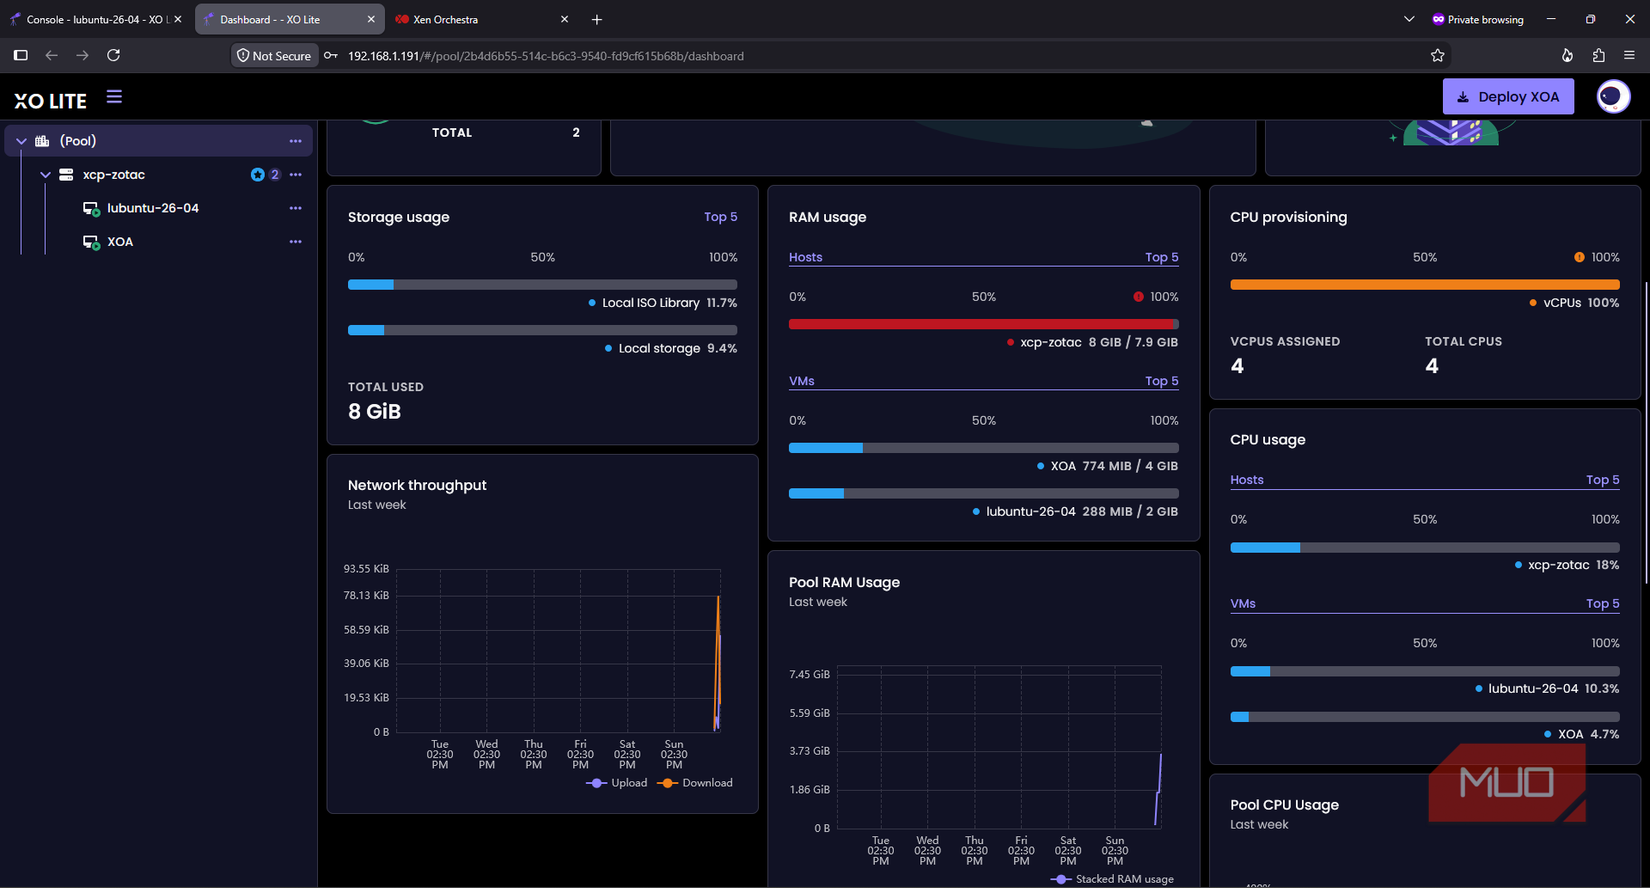Click the XO LITE logo
The height and width of the screenshot is (888, 1650).
tap(50, 101)
